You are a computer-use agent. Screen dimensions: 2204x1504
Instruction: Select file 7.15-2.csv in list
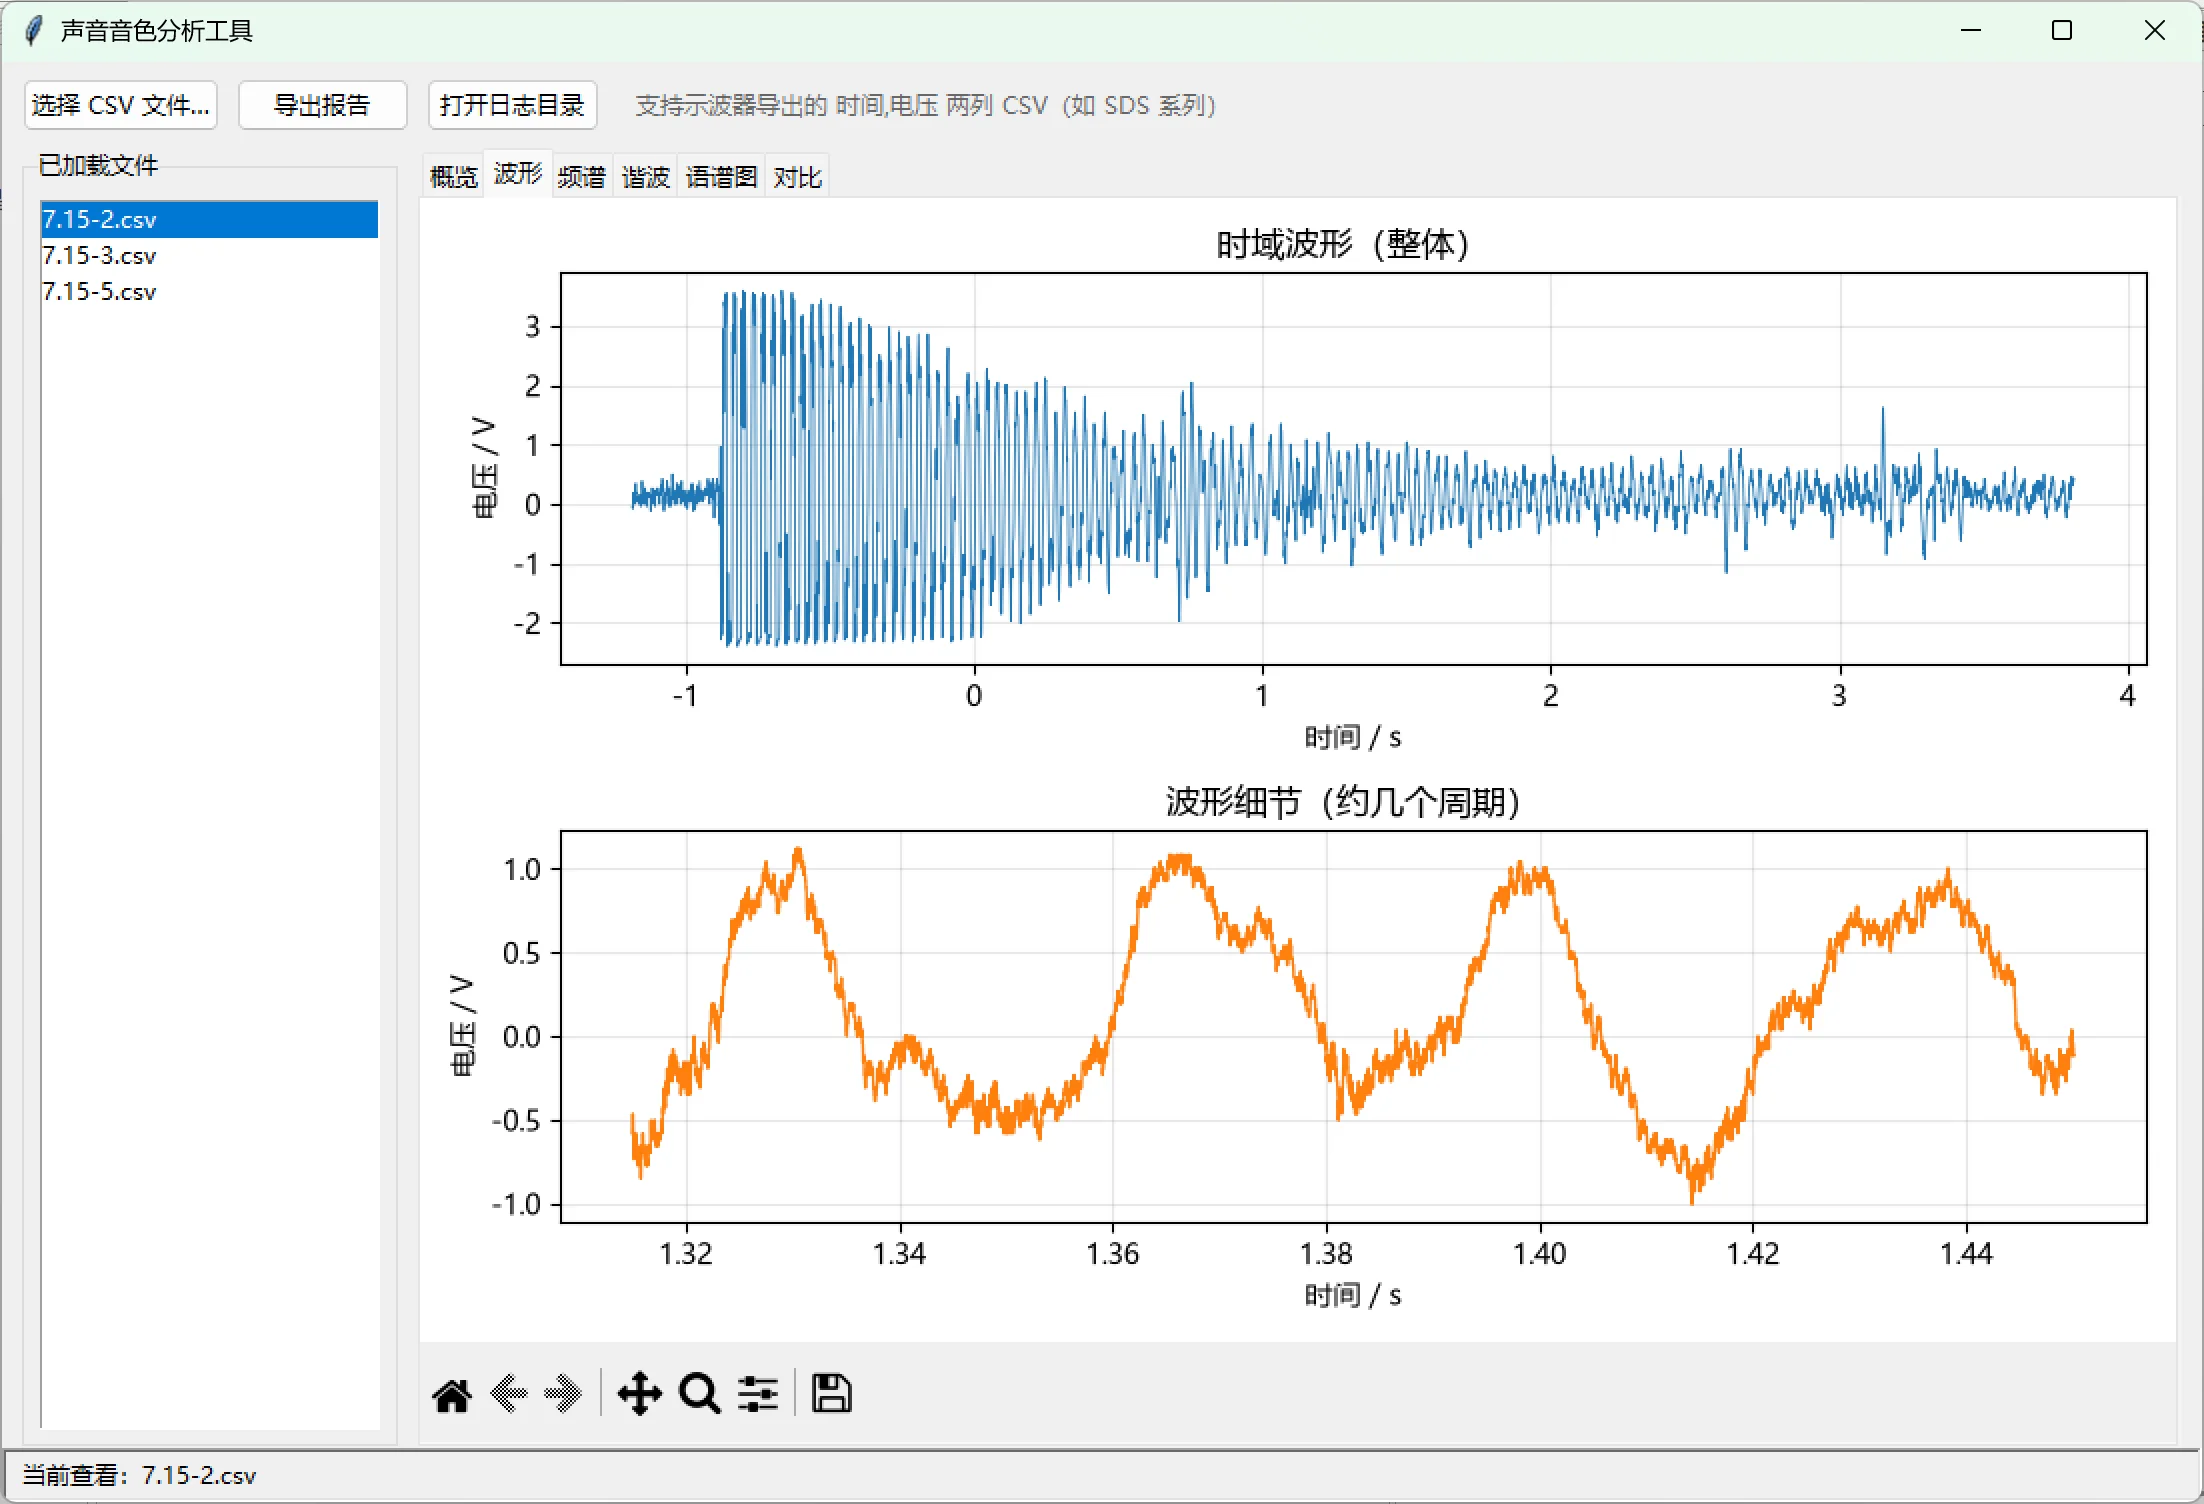tap(209, 219)
